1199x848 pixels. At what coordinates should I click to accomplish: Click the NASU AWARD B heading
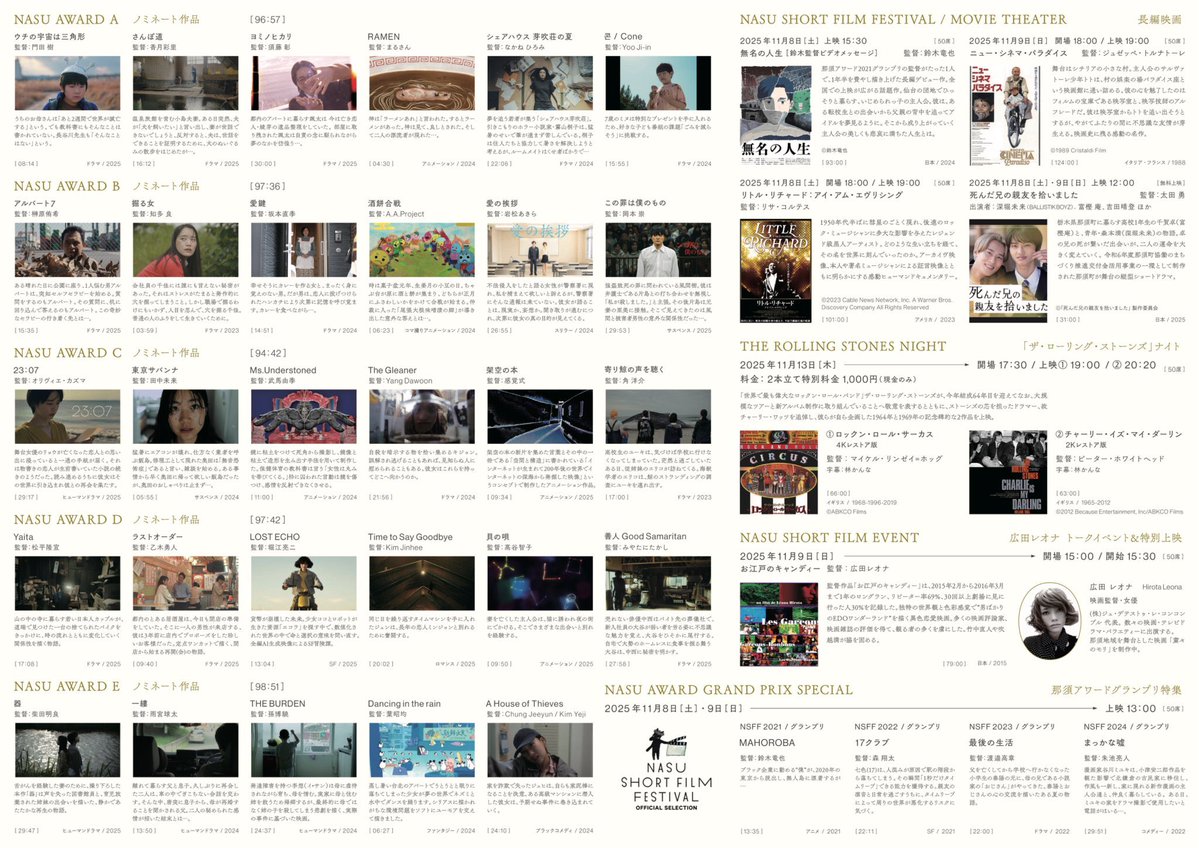coord(67,186)
